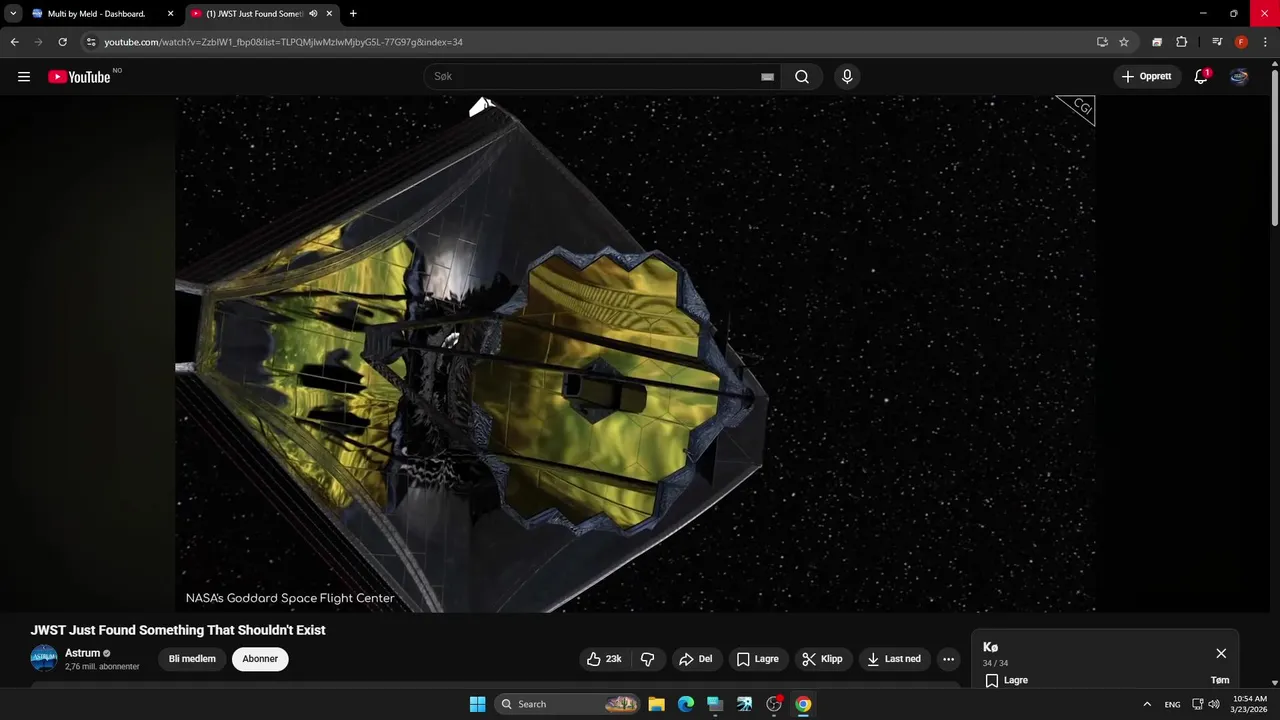
Task: Click the Bli medlem button
Action: click(192, 659)
